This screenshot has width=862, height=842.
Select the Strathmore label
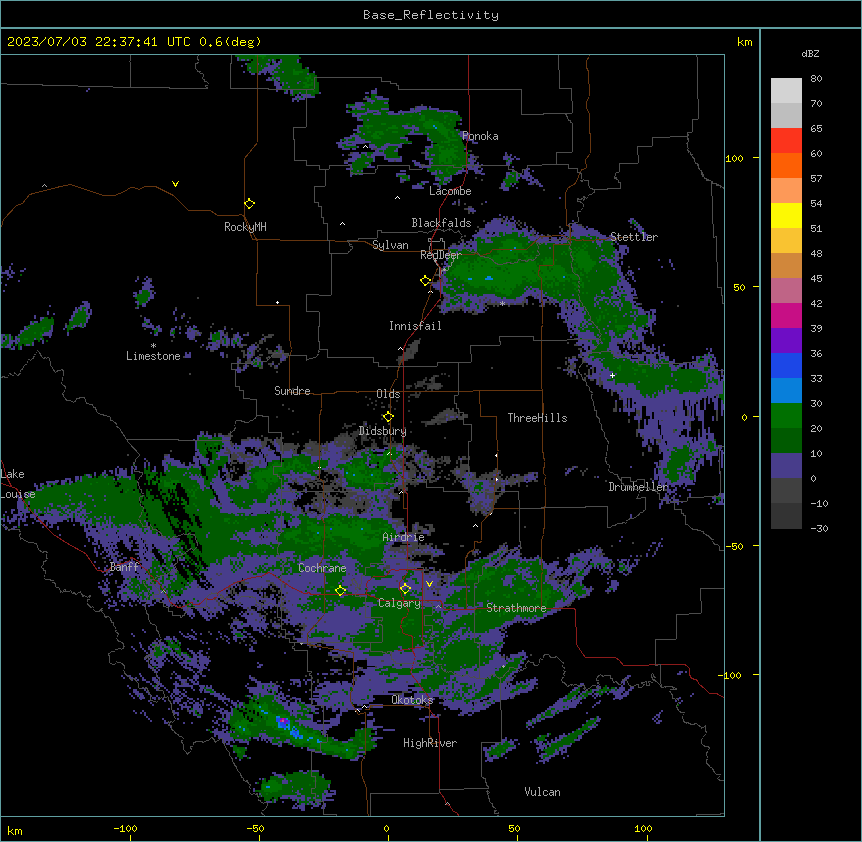tap(516, 608)
